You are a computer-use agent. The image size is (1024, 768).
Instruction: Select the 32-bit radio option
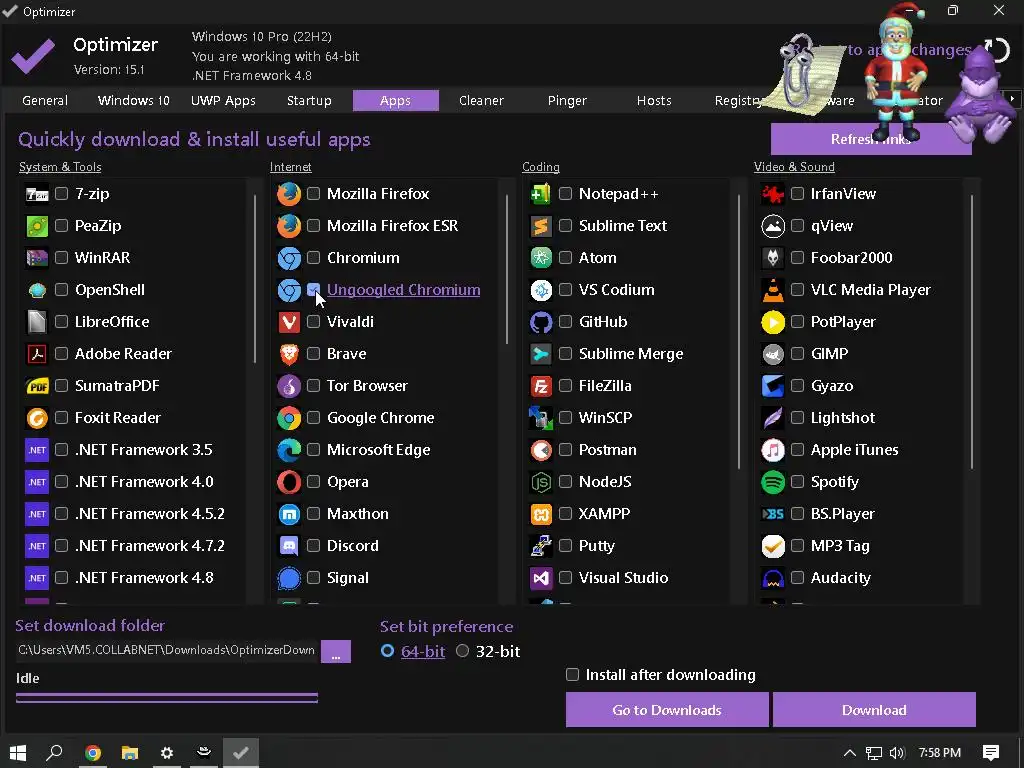pyautogui.click(x=462, y=651)
